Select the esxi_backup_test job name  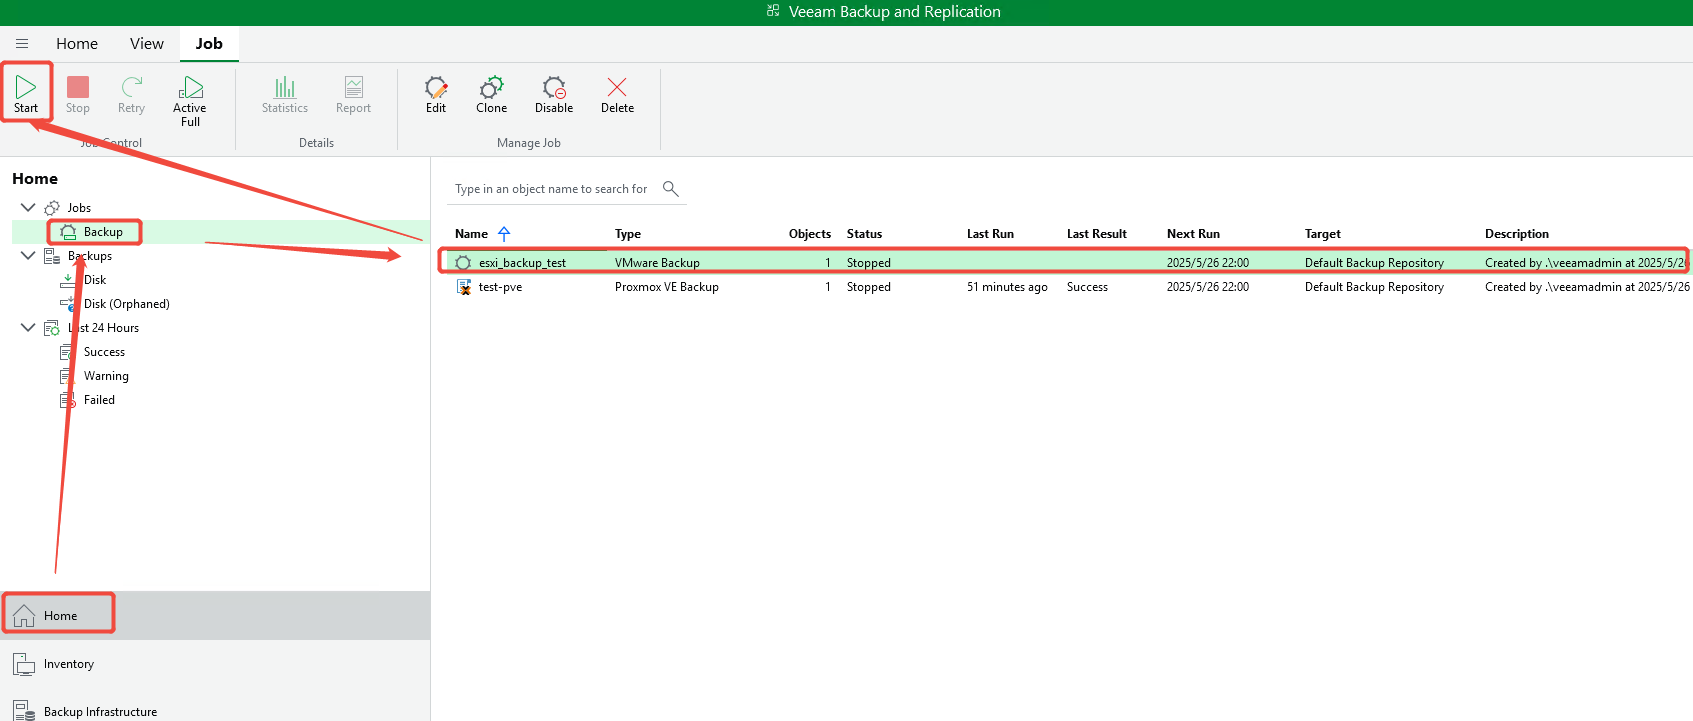(x=522, y=263)
